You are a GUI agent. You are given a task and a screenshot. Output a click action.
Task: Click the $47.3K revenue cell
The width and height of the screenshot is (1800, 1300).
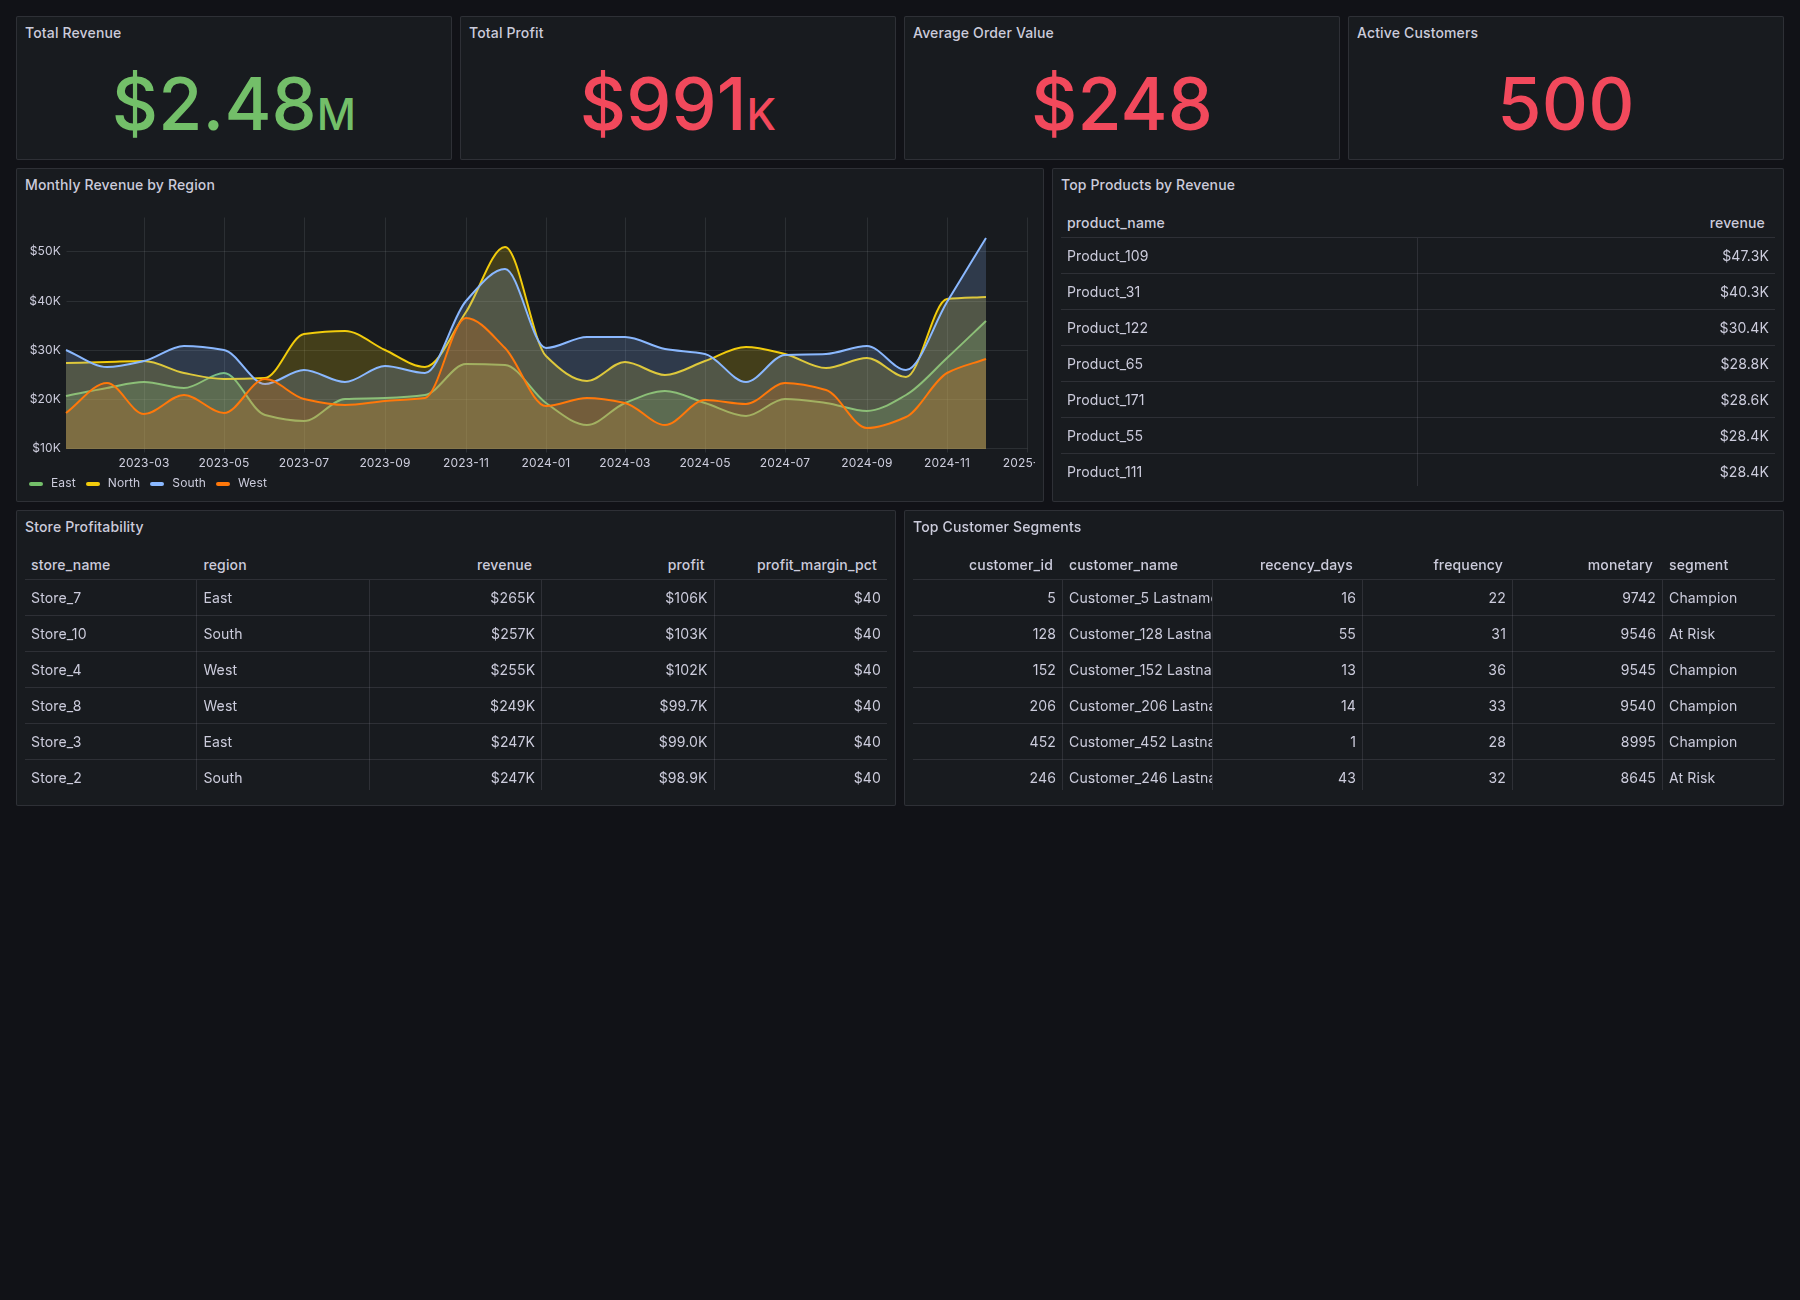pyautogui.click(x=1596, y=256)
